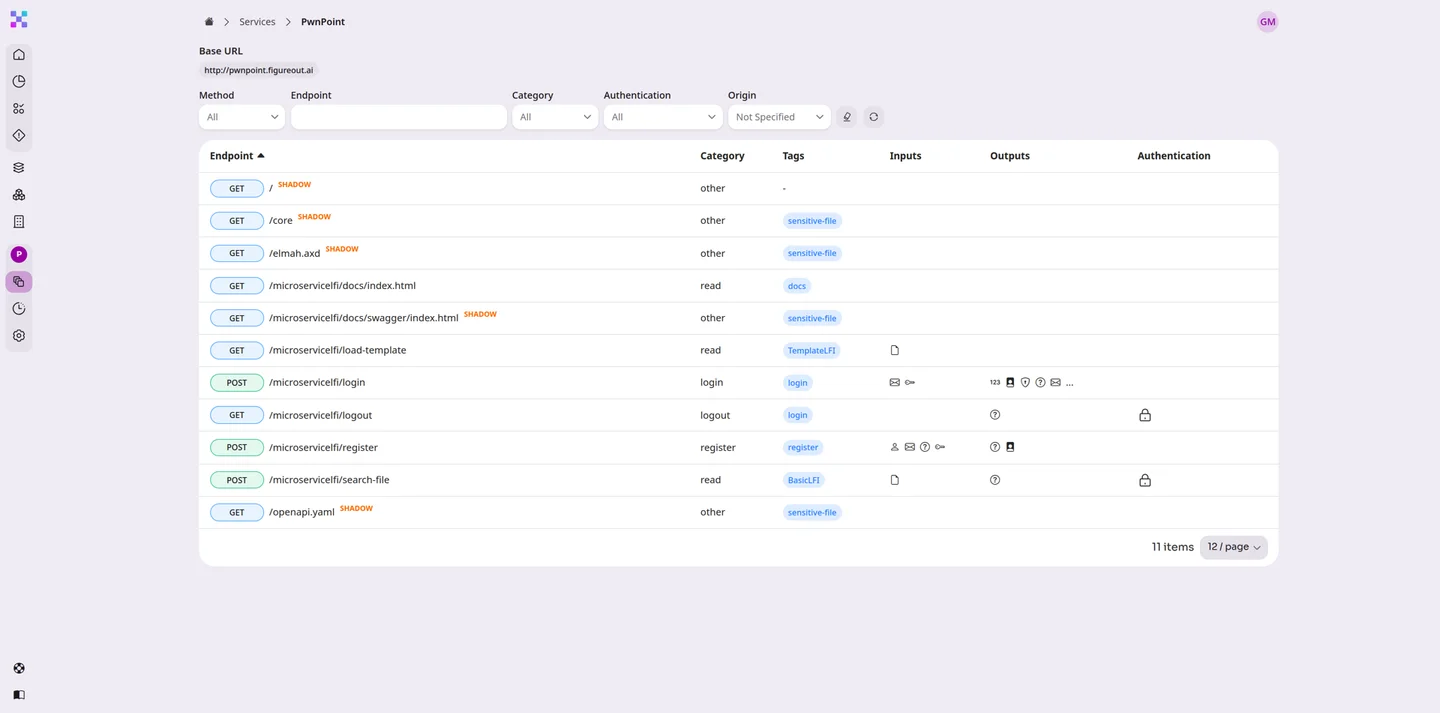
Task: Click the key input icon on the login row
Action: (910, 383)
